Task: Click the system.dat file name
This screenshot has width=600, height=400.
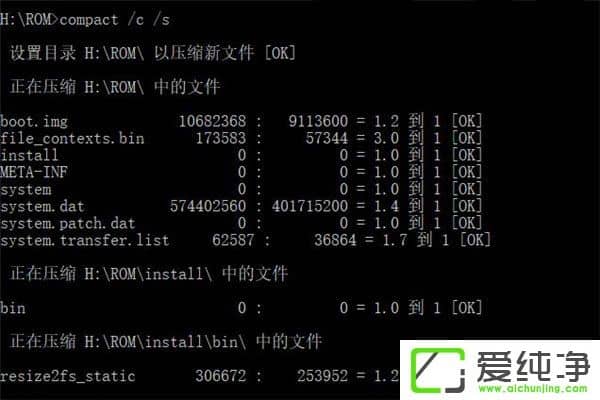Action: (42, 206)
